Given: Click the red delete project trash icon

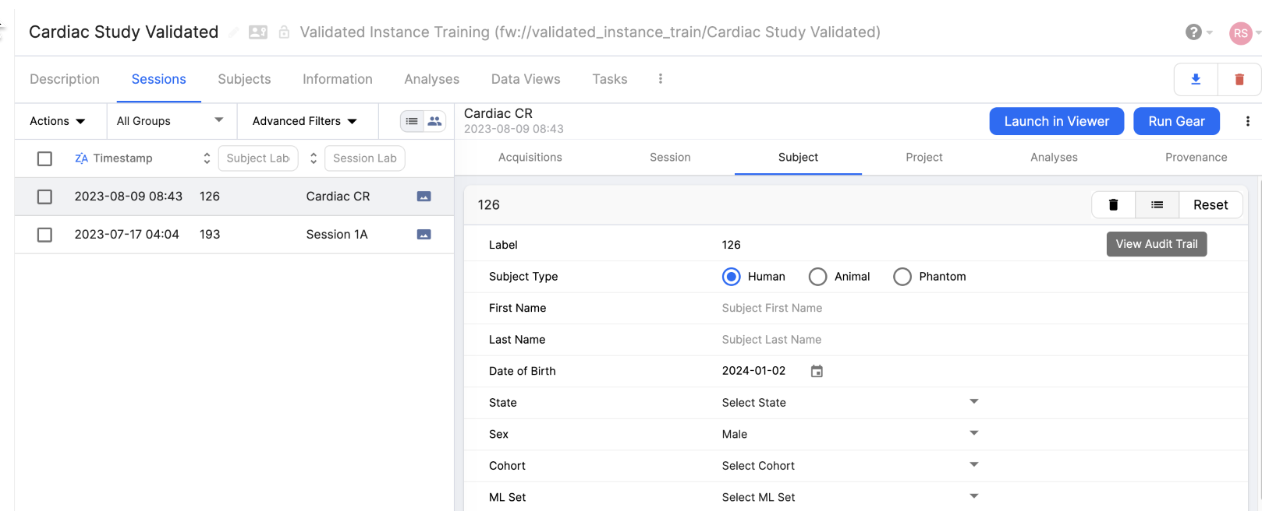Looking at the screenshot, I should pos(1239,79).
